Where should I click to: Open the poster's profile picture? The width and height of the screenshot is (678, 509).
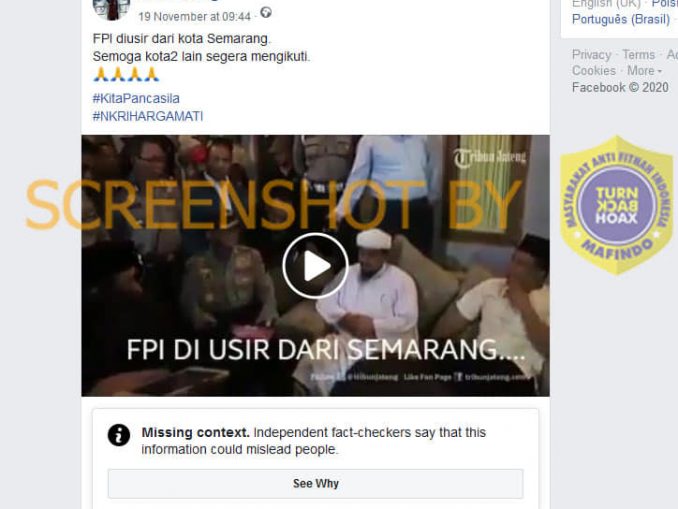111,10
